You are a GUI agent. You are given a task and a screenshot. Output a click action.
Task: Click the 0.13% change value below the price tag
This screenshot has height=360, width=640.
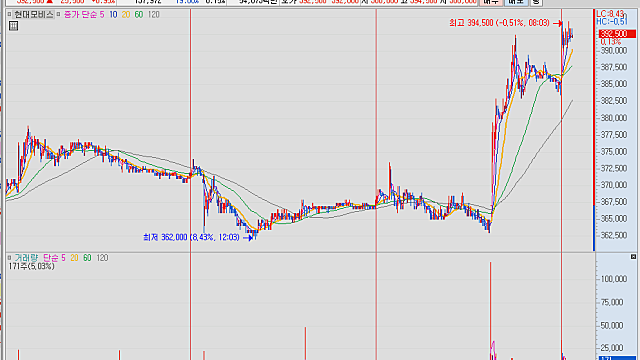pos(611,42)
